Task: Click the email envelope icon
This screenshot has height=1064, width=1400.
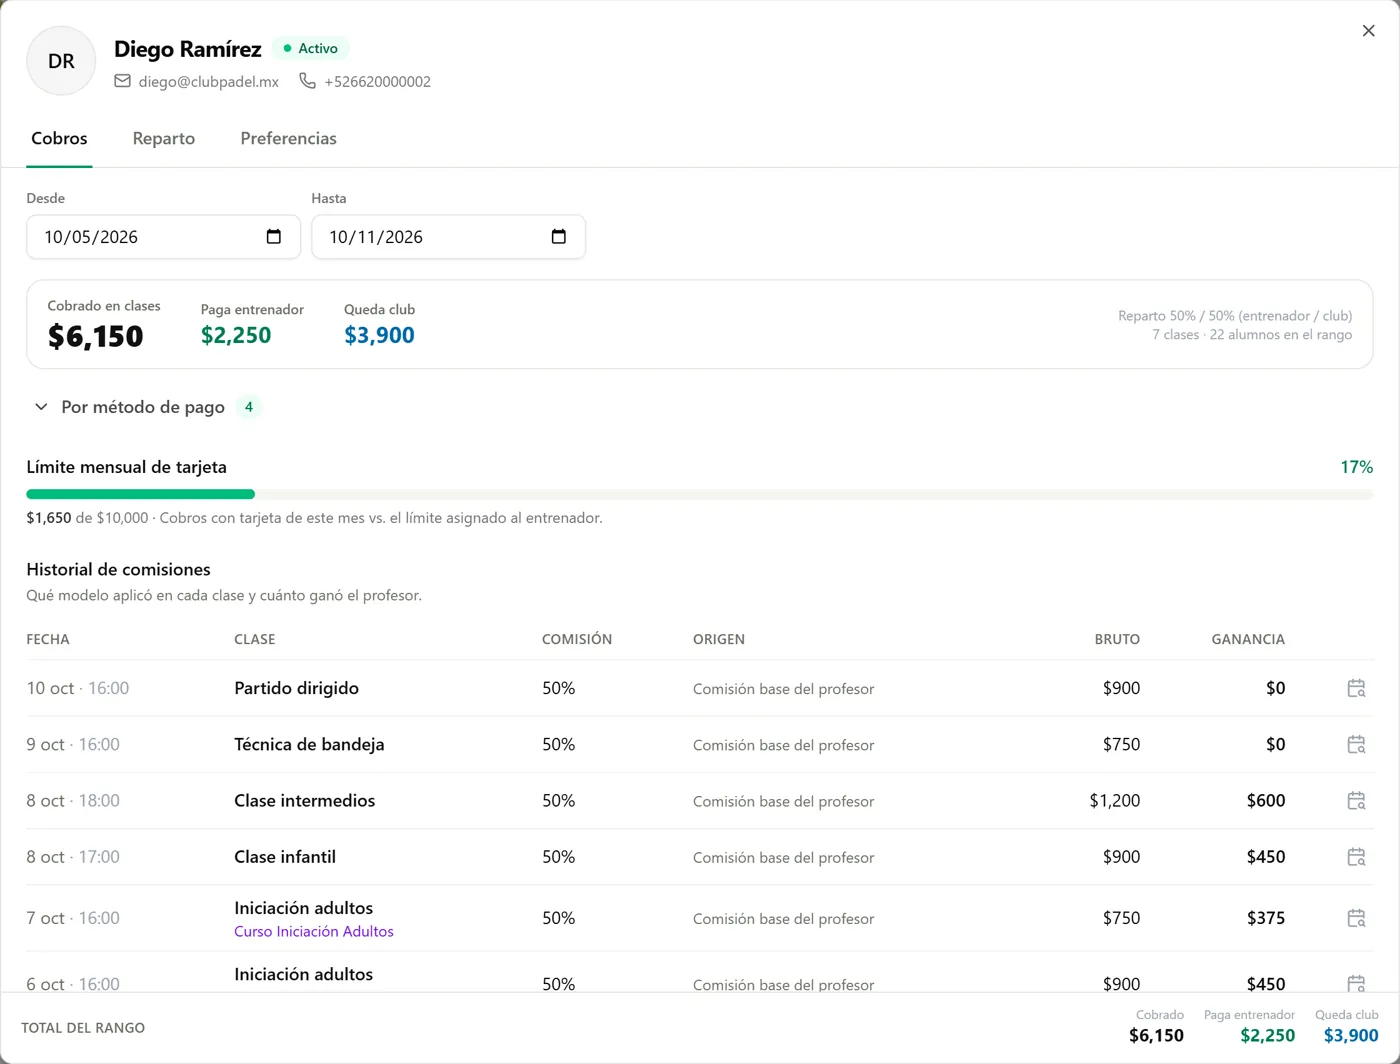Action: pyautogui.click(x=122, y=81)
